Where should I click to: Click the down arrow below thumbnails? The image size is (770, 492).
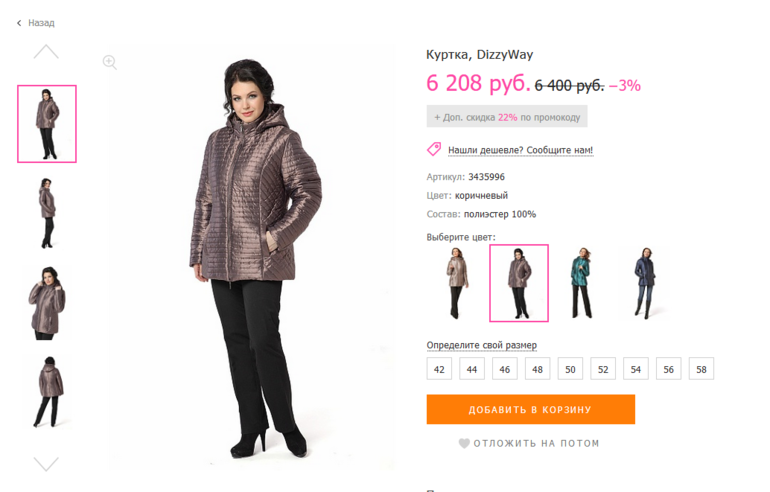pyautogui.click(x=46, y=464)
